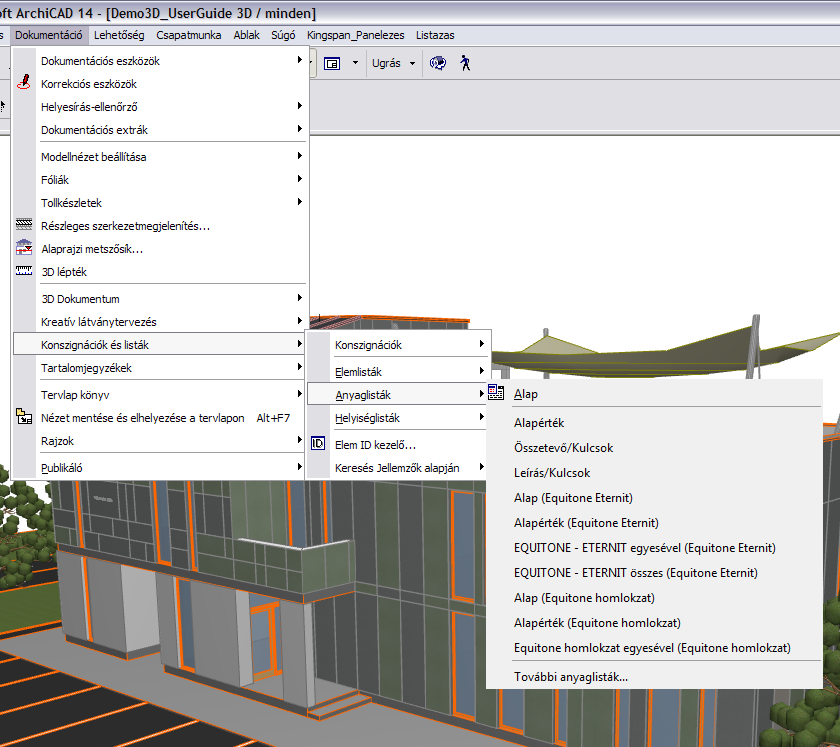
Task: Open the Listazas menu
Action: tap(435, 35)
